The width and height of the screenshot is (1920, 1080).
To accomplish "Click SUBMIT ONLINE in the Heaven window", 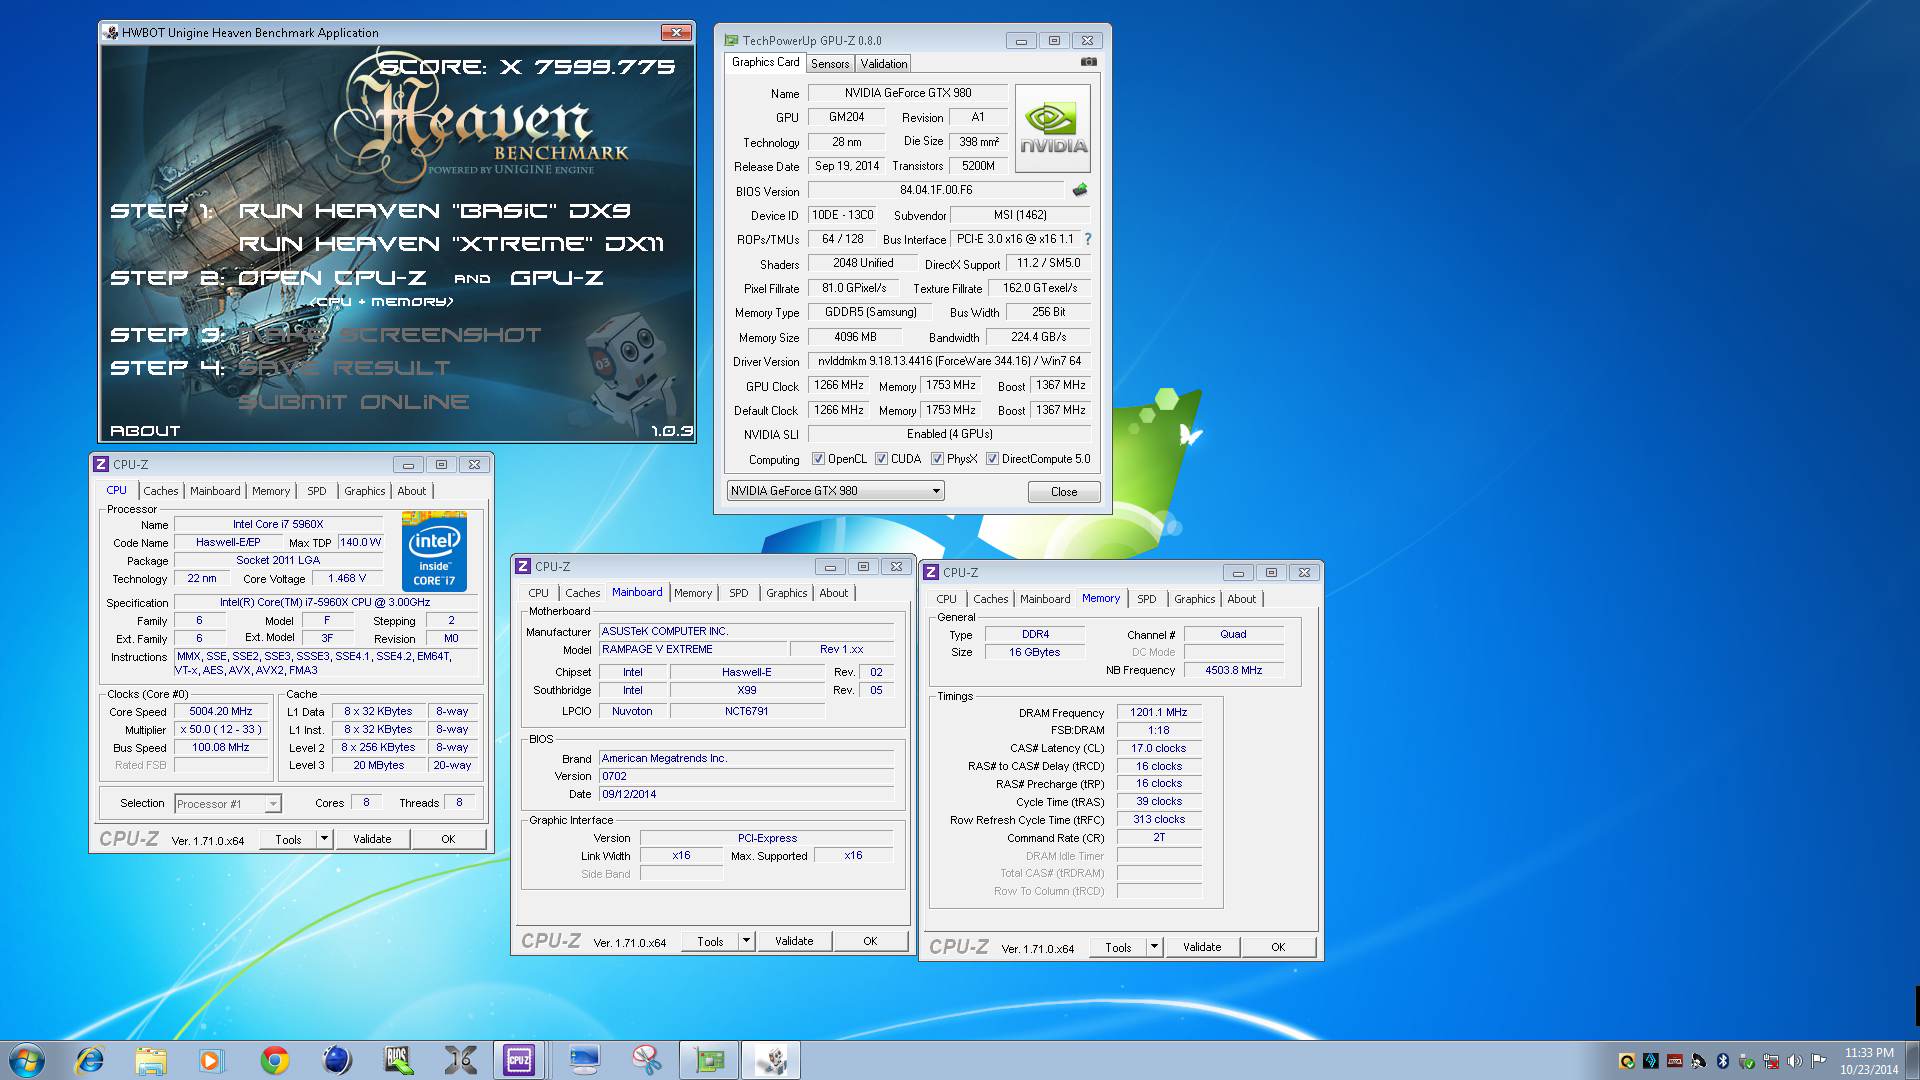I will (354, 402).
